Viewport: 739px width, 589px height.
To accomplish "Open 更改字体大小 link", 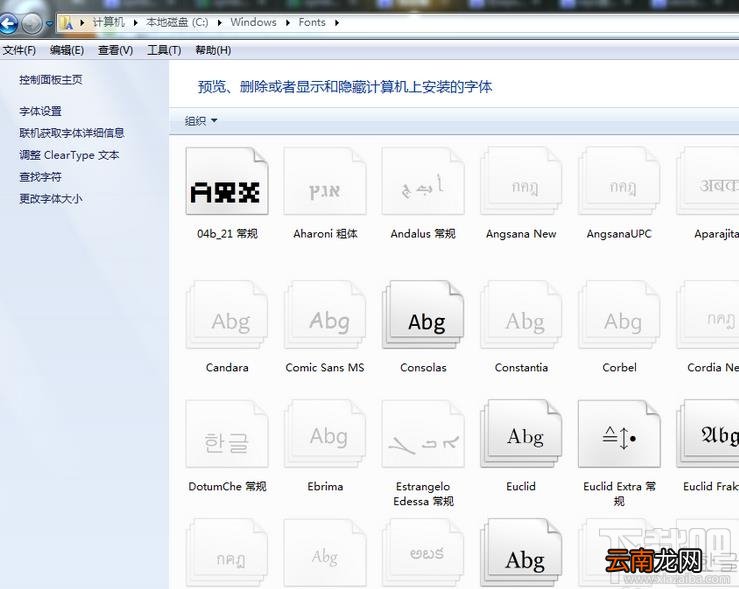I will [x=51, y=199].
